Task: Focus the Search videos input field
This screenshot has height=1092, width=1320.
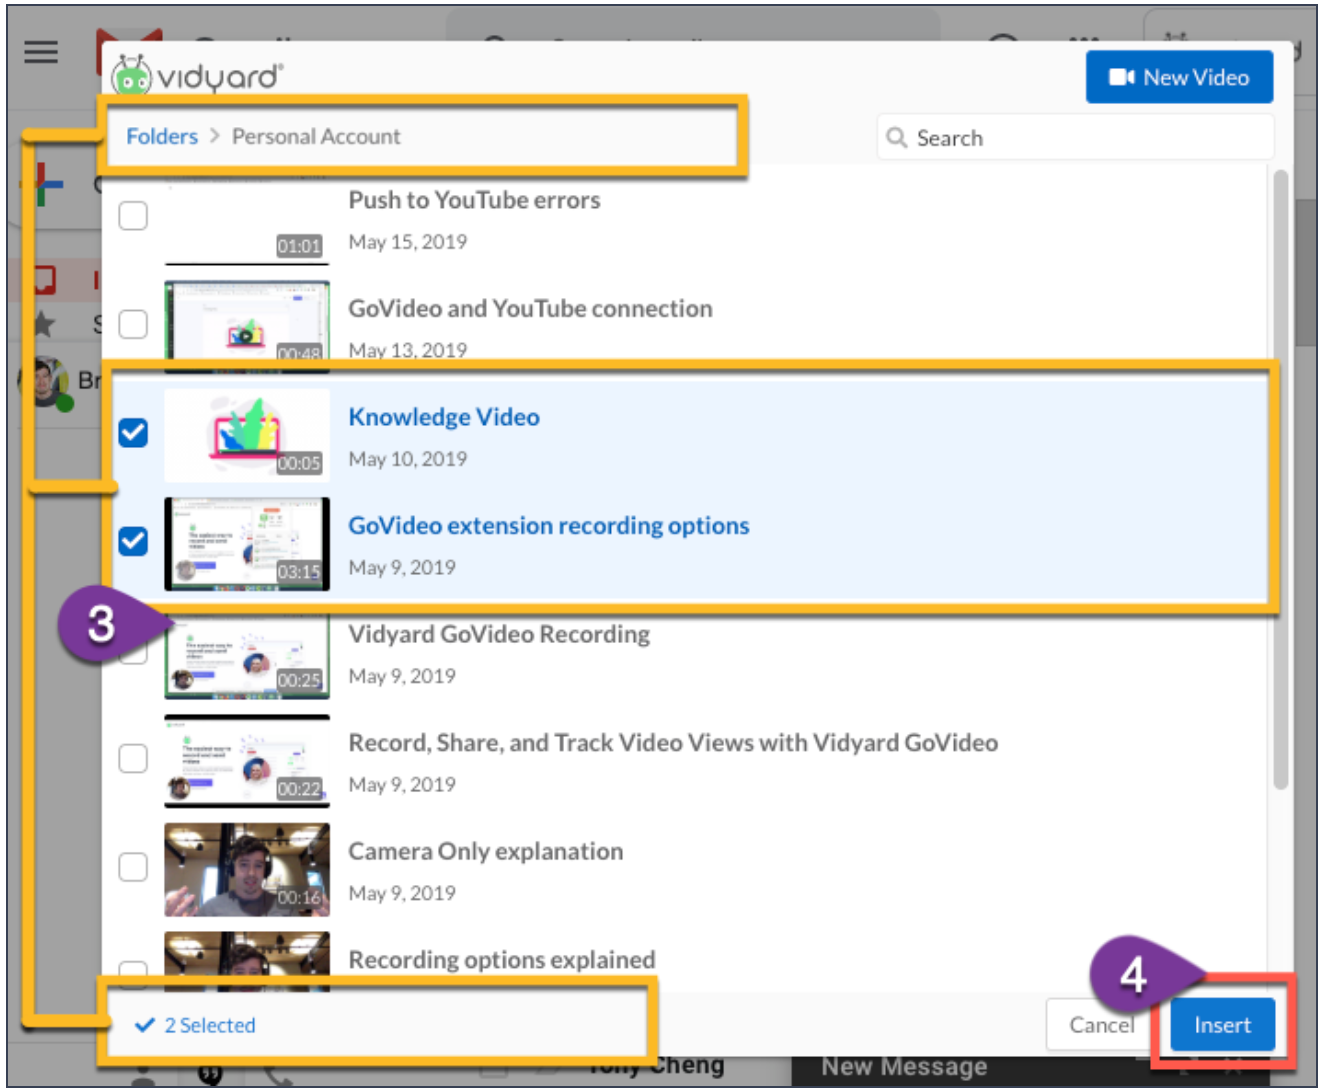Action: 1076,138
